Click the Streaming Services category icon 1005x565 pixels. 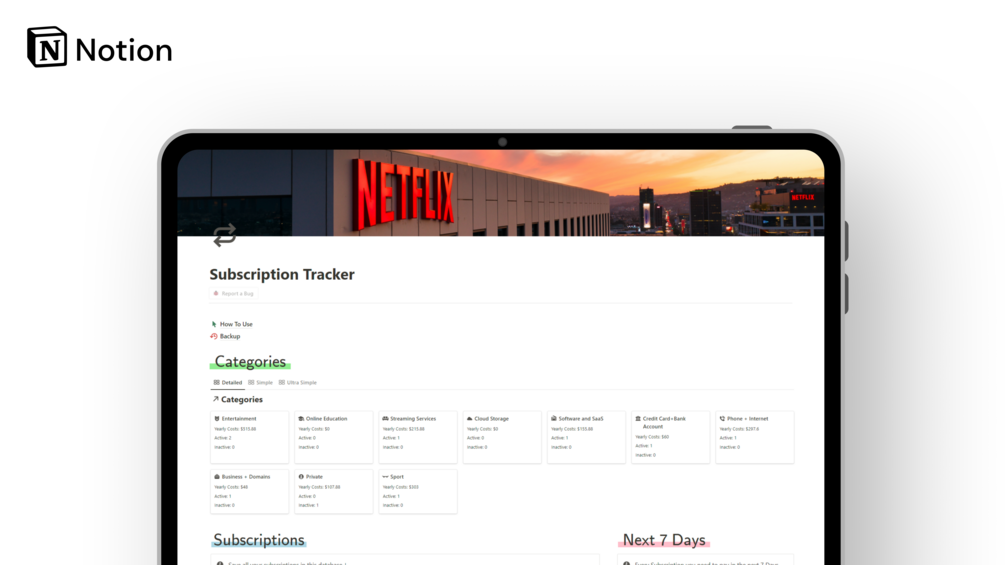pos(385,418)
